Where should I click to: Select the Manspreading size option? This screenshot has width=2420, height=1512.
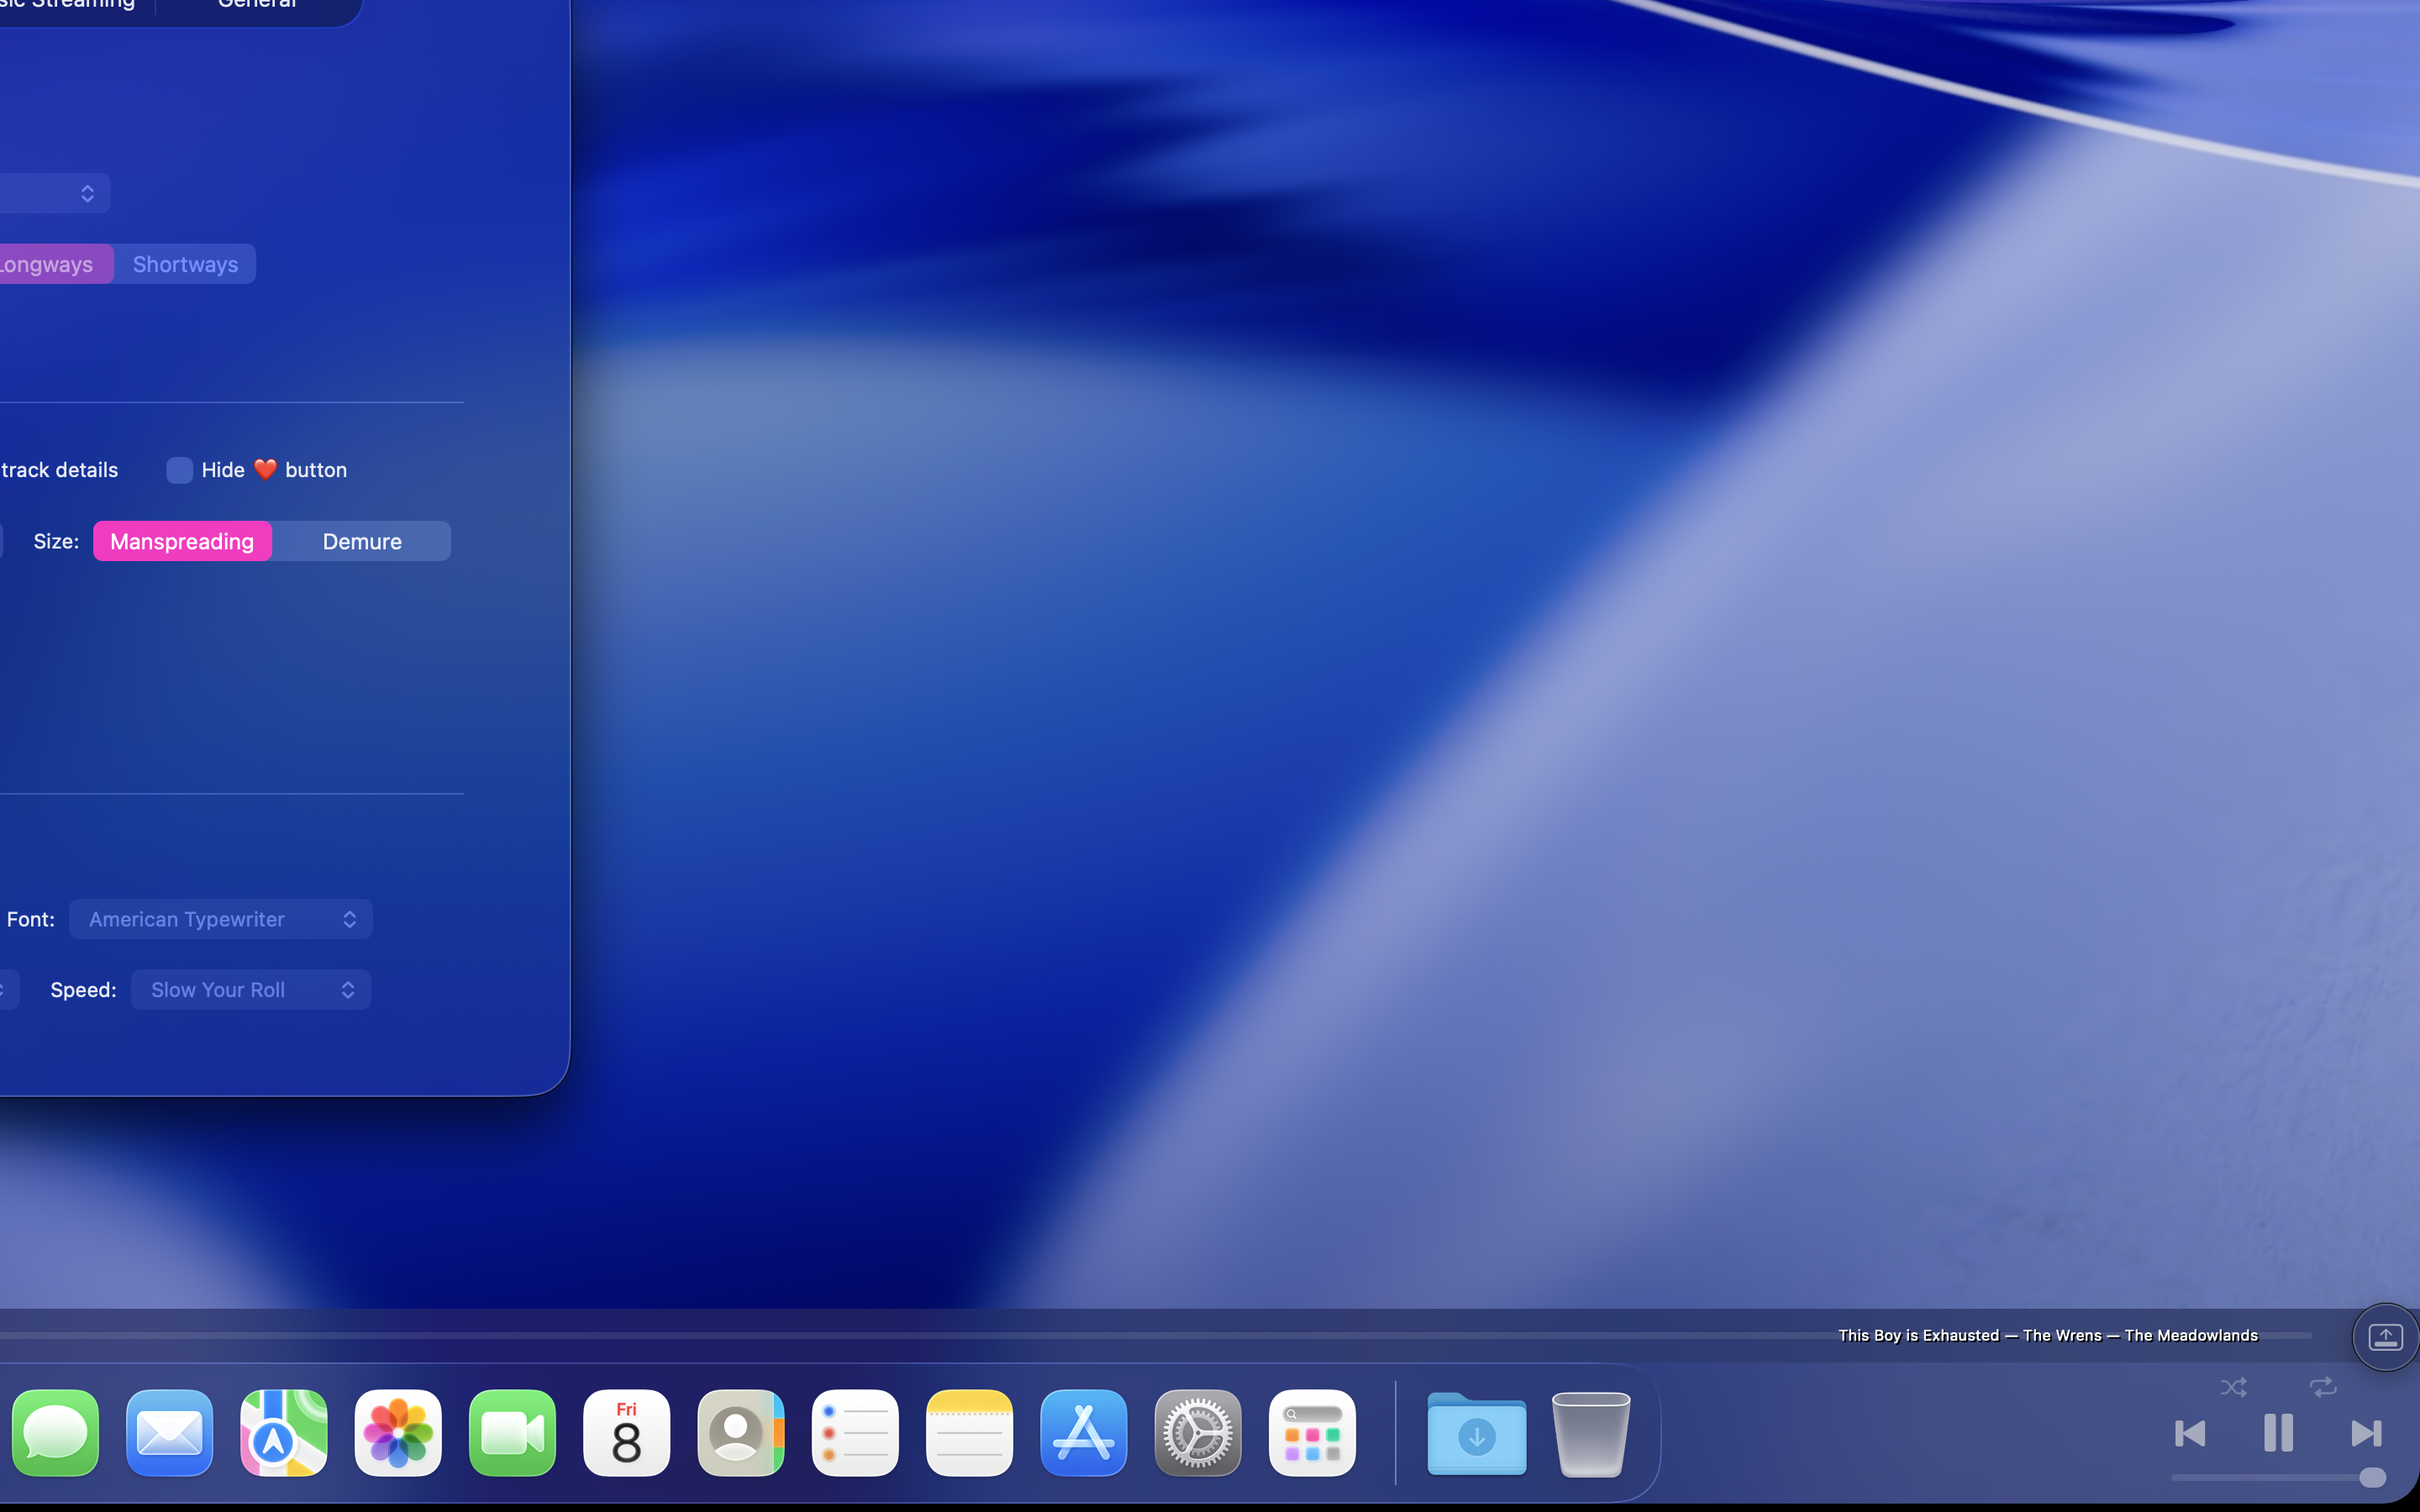pyautogui.click(x=182, y=541)
